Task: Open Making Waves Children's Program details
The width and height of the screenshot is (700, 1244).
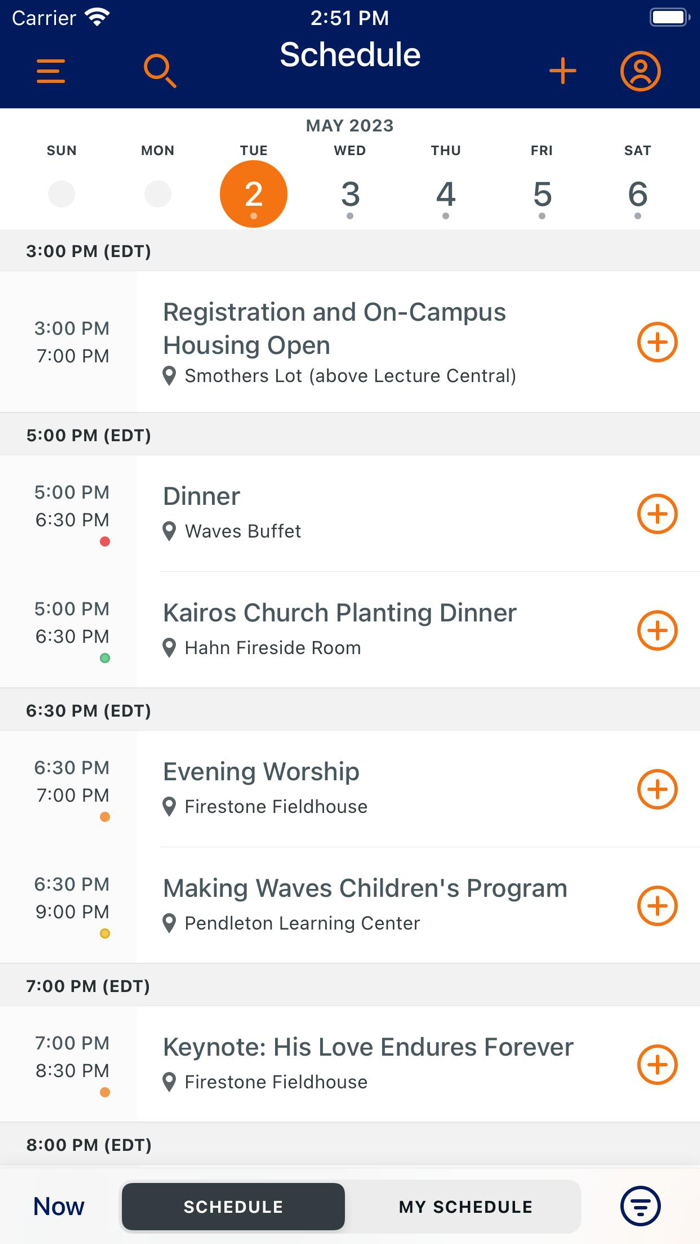Action: pyautogui.click(x=365, y=888)
